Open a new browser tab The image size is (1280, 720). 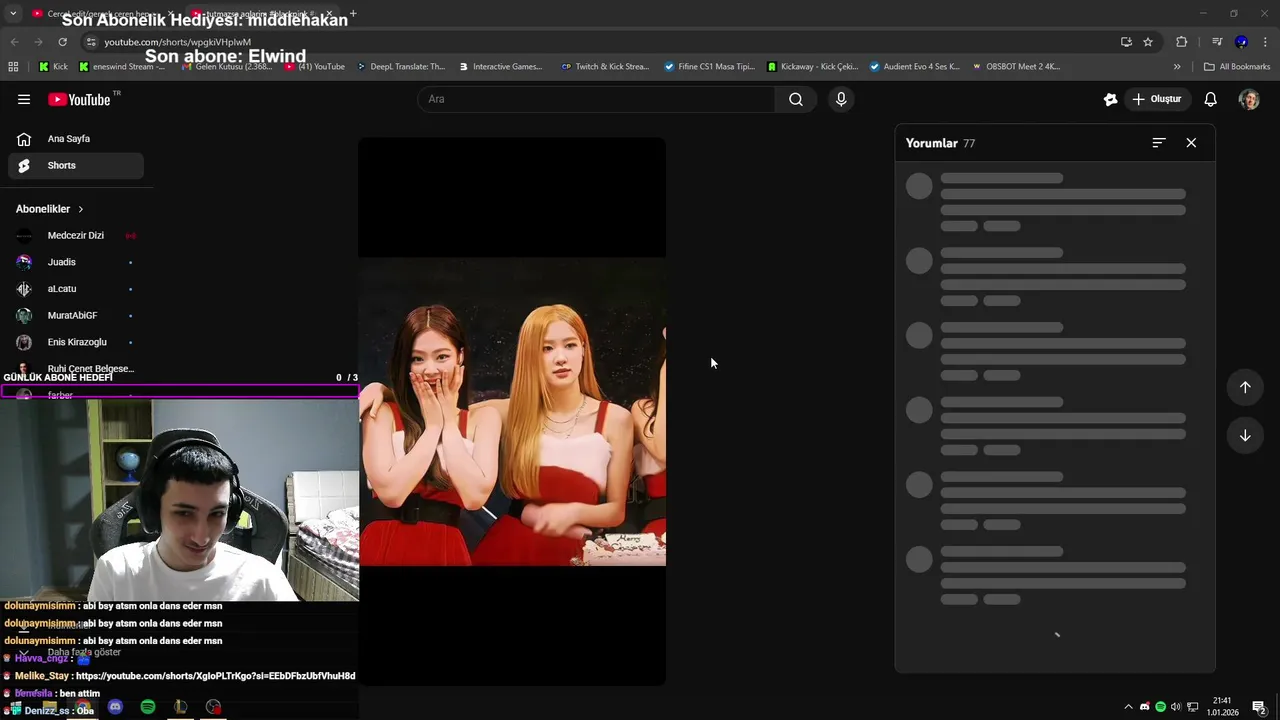point(353,14)
